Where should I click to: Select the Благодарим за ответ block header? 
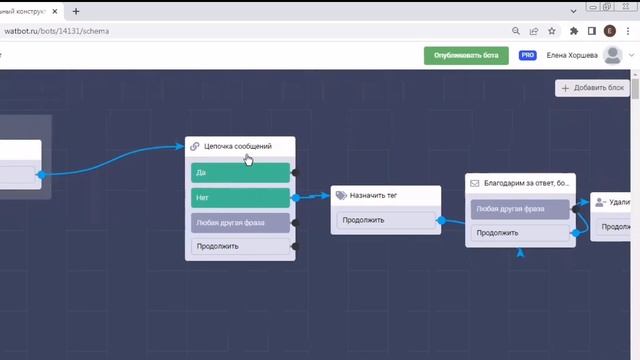(520, 183)
